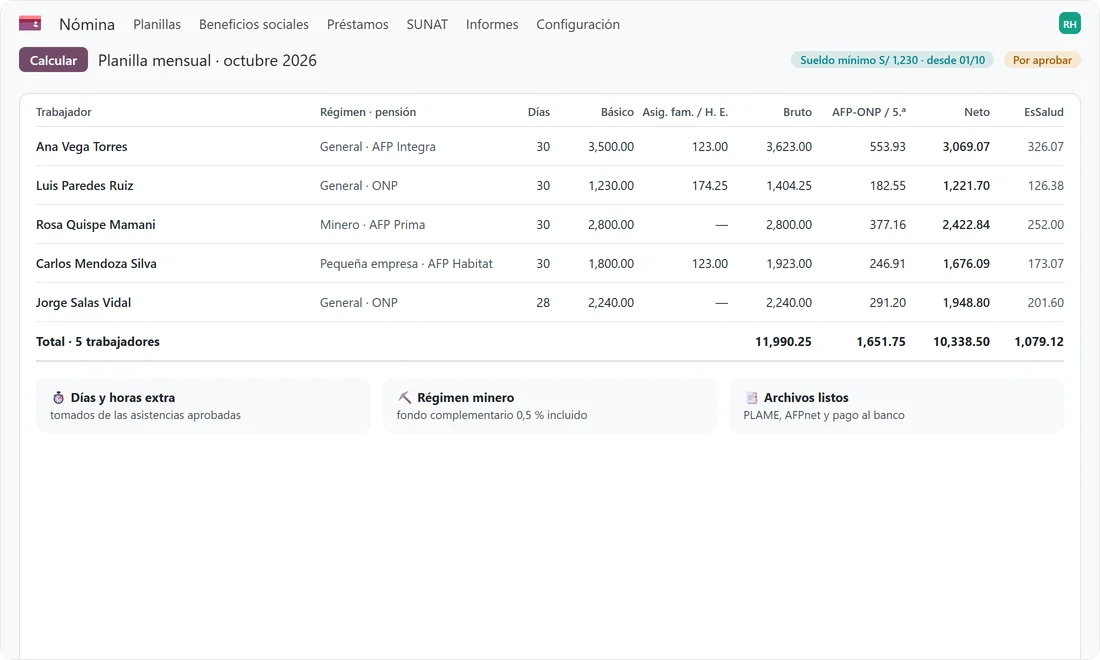Click the document icon in Archivos listos

point(751,398)
